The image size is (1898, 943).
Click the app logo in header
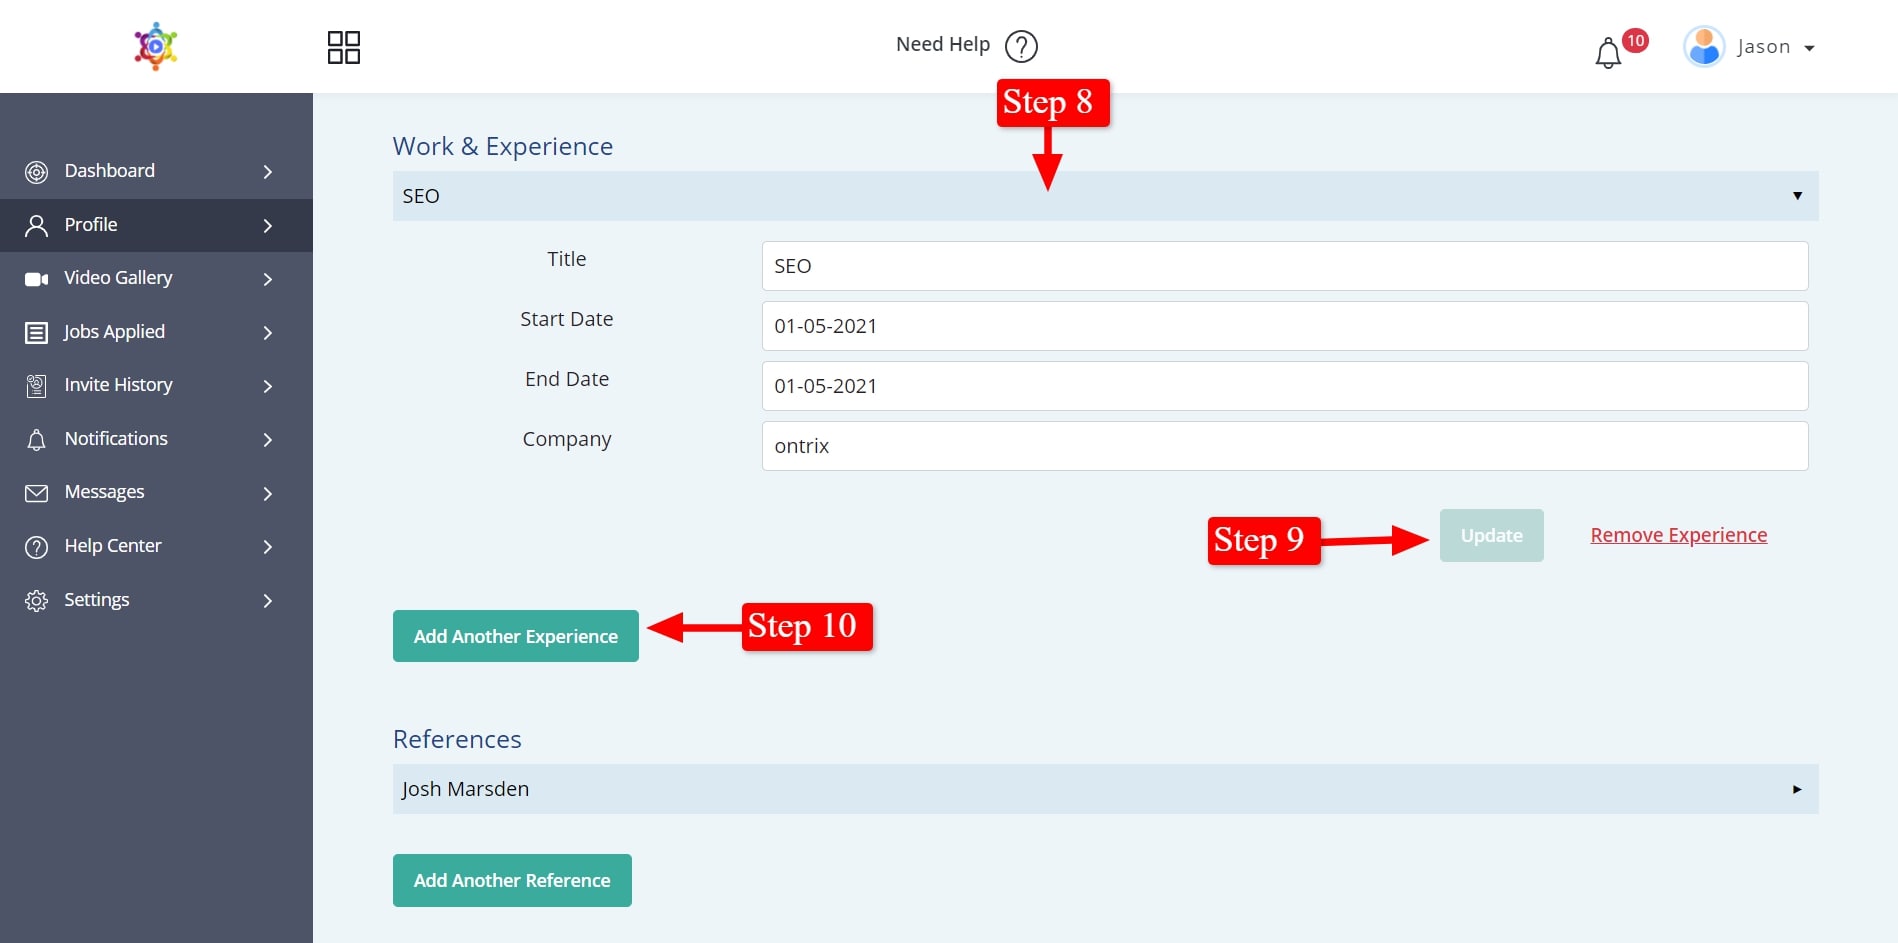[156, 46]
